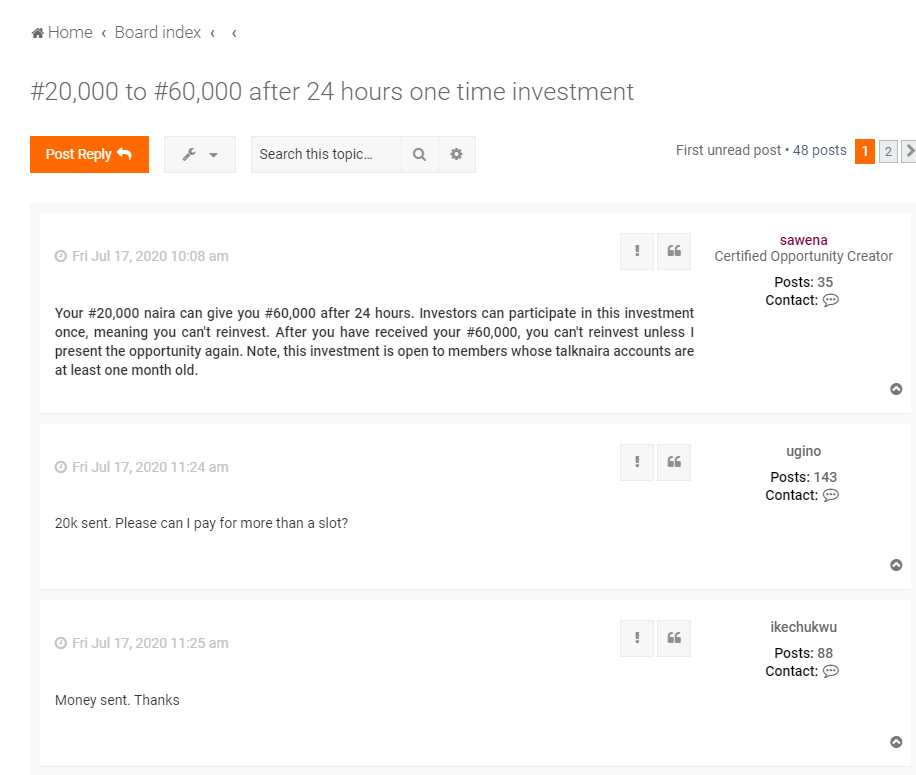This screenshot has width=916, height=775.
Task: Quote sawena's post
Action: [x=674, y=251]
